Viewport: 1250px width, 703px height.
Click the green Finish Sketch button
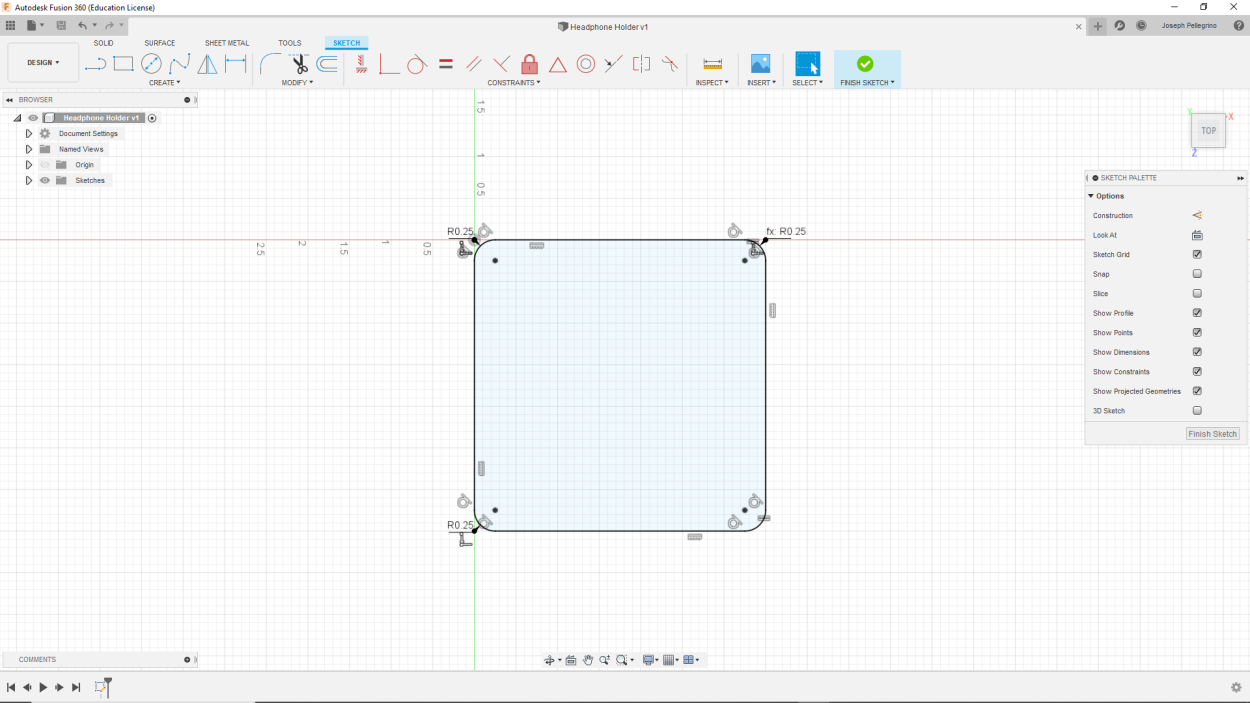click(866, 63)
